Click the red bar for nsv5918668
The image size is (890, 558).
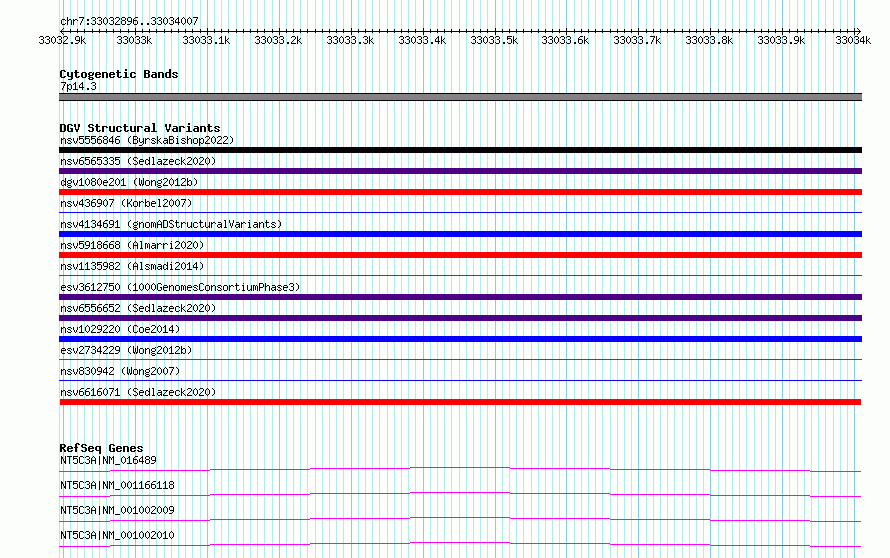460,255
